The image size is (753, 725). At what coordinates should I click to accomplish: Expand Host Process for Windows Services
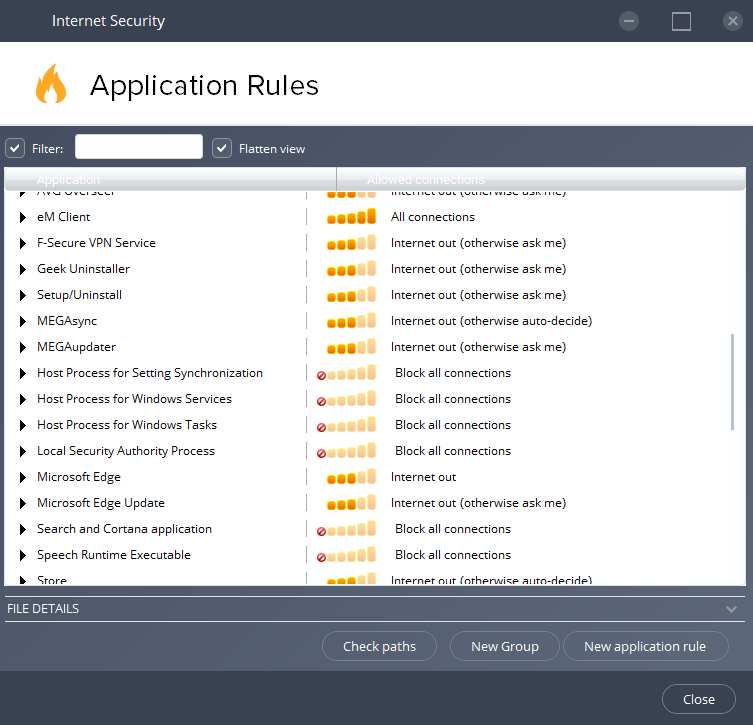click(x=23, y=399)
